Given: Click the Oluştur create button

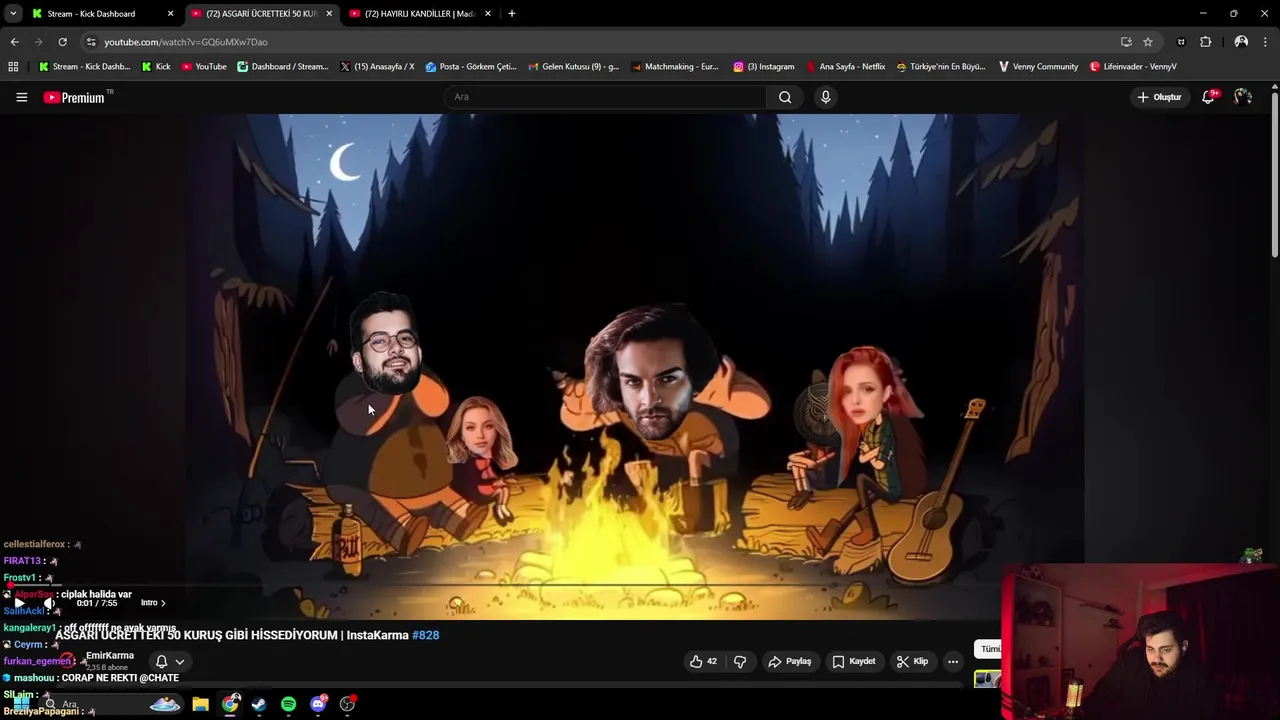Looking at the screenshot, I should (x=1159, y=97).
